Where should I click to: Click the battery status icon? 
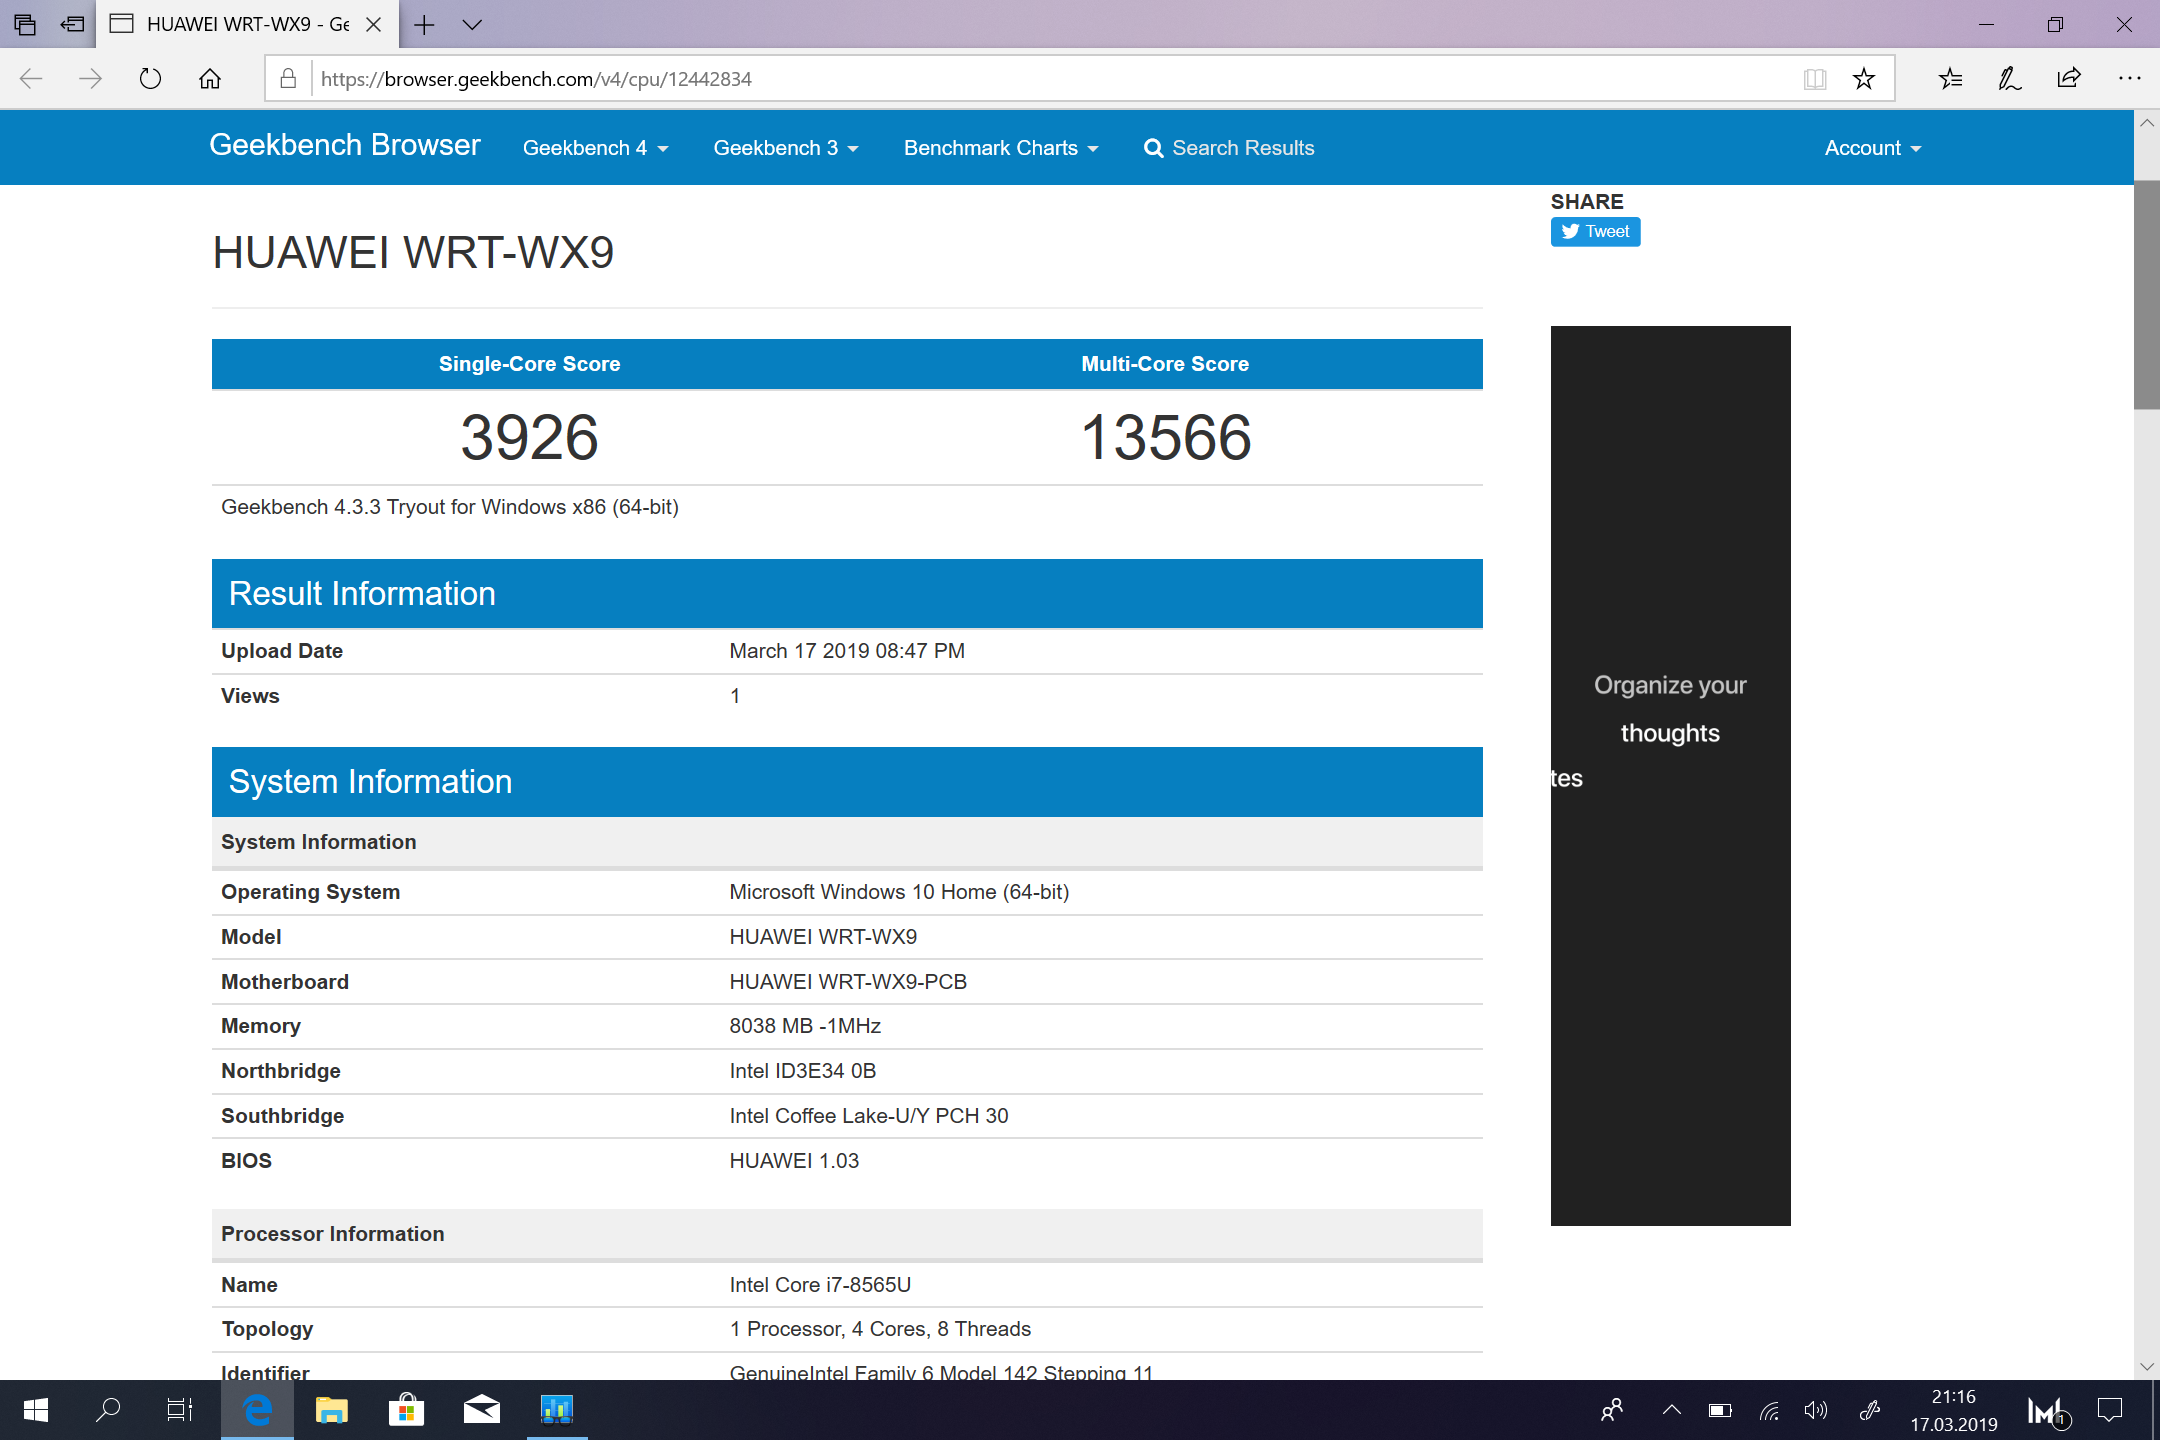[x=1720, y=1411]
